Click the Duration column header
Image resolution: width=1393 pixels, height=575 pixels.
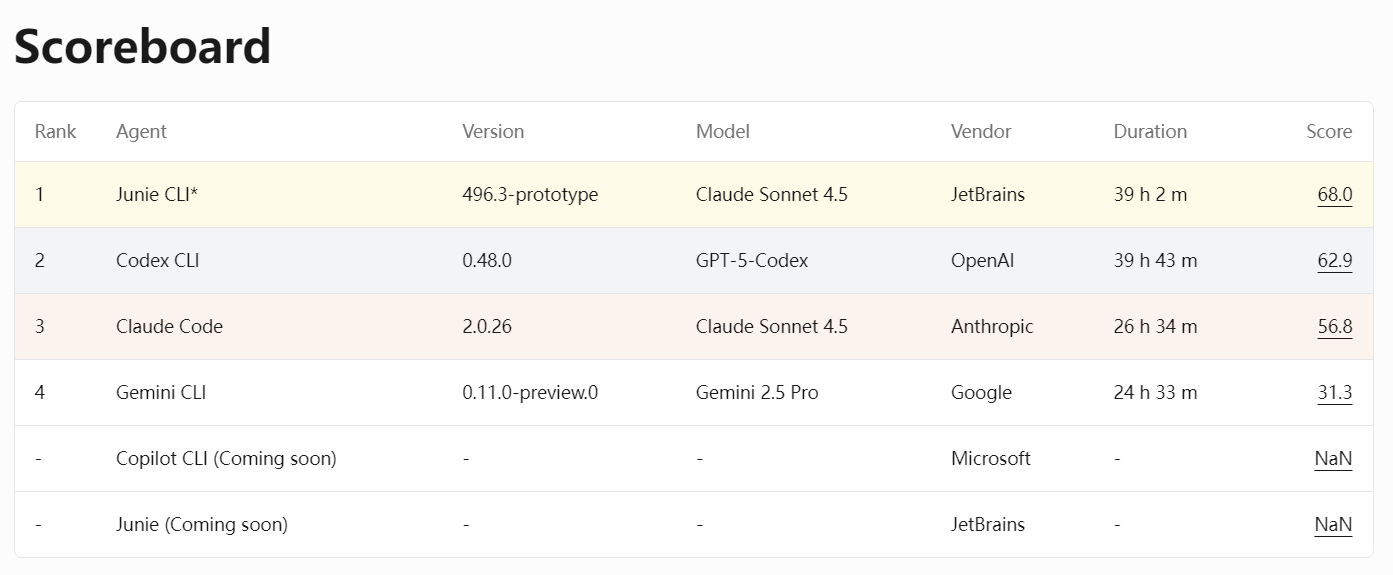[1150, 132]
